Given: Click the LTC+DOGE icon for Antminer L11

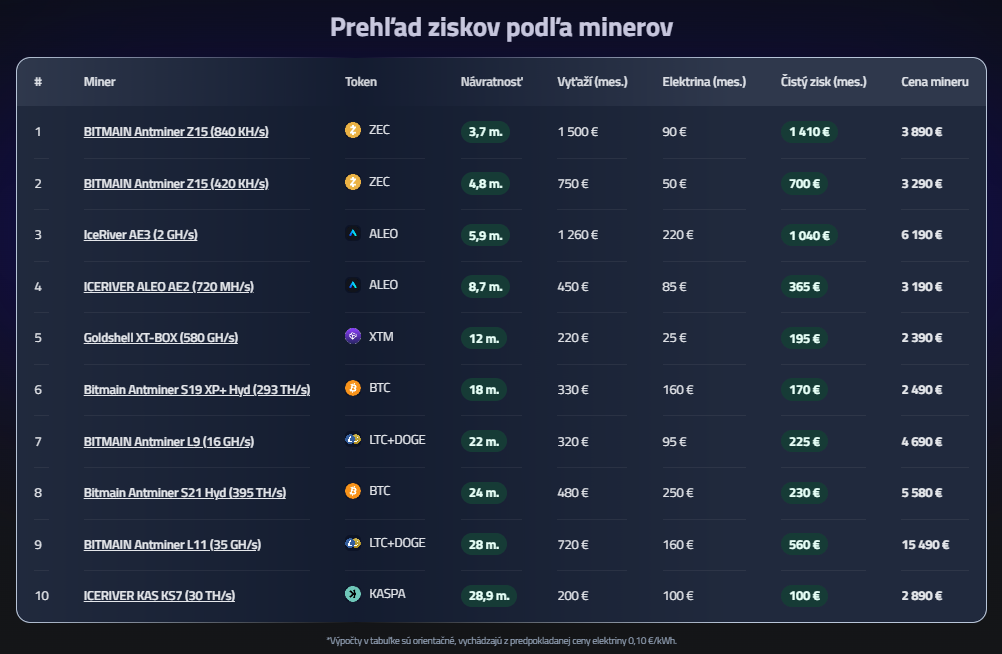Looking at the screenshot, I should [x=352, y=543].
